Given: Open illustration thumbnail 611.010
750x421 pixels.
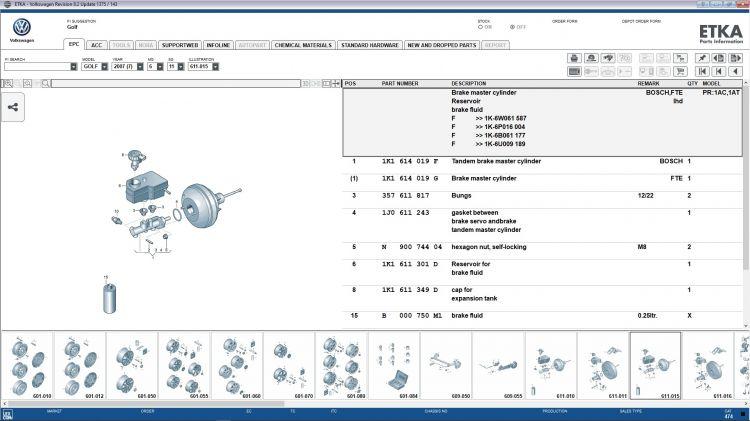Looking at the screenshot, I should (x=551, y=366).
